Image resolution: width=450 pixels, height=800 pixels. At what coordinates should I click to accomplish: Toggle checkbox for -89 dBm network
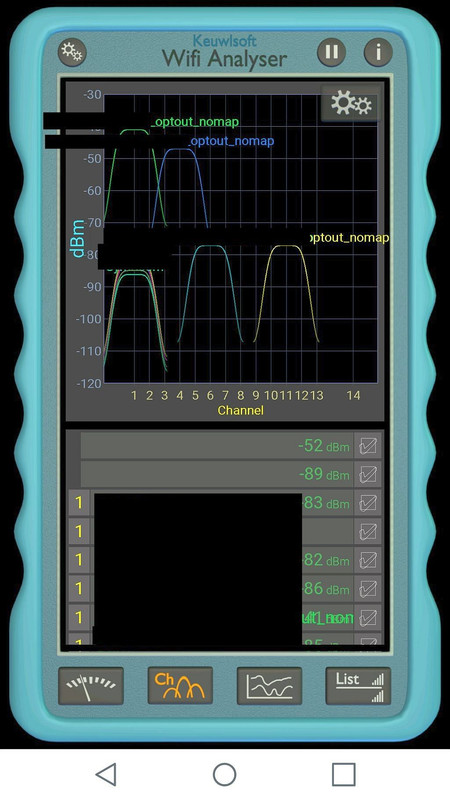tap(368, 474)
